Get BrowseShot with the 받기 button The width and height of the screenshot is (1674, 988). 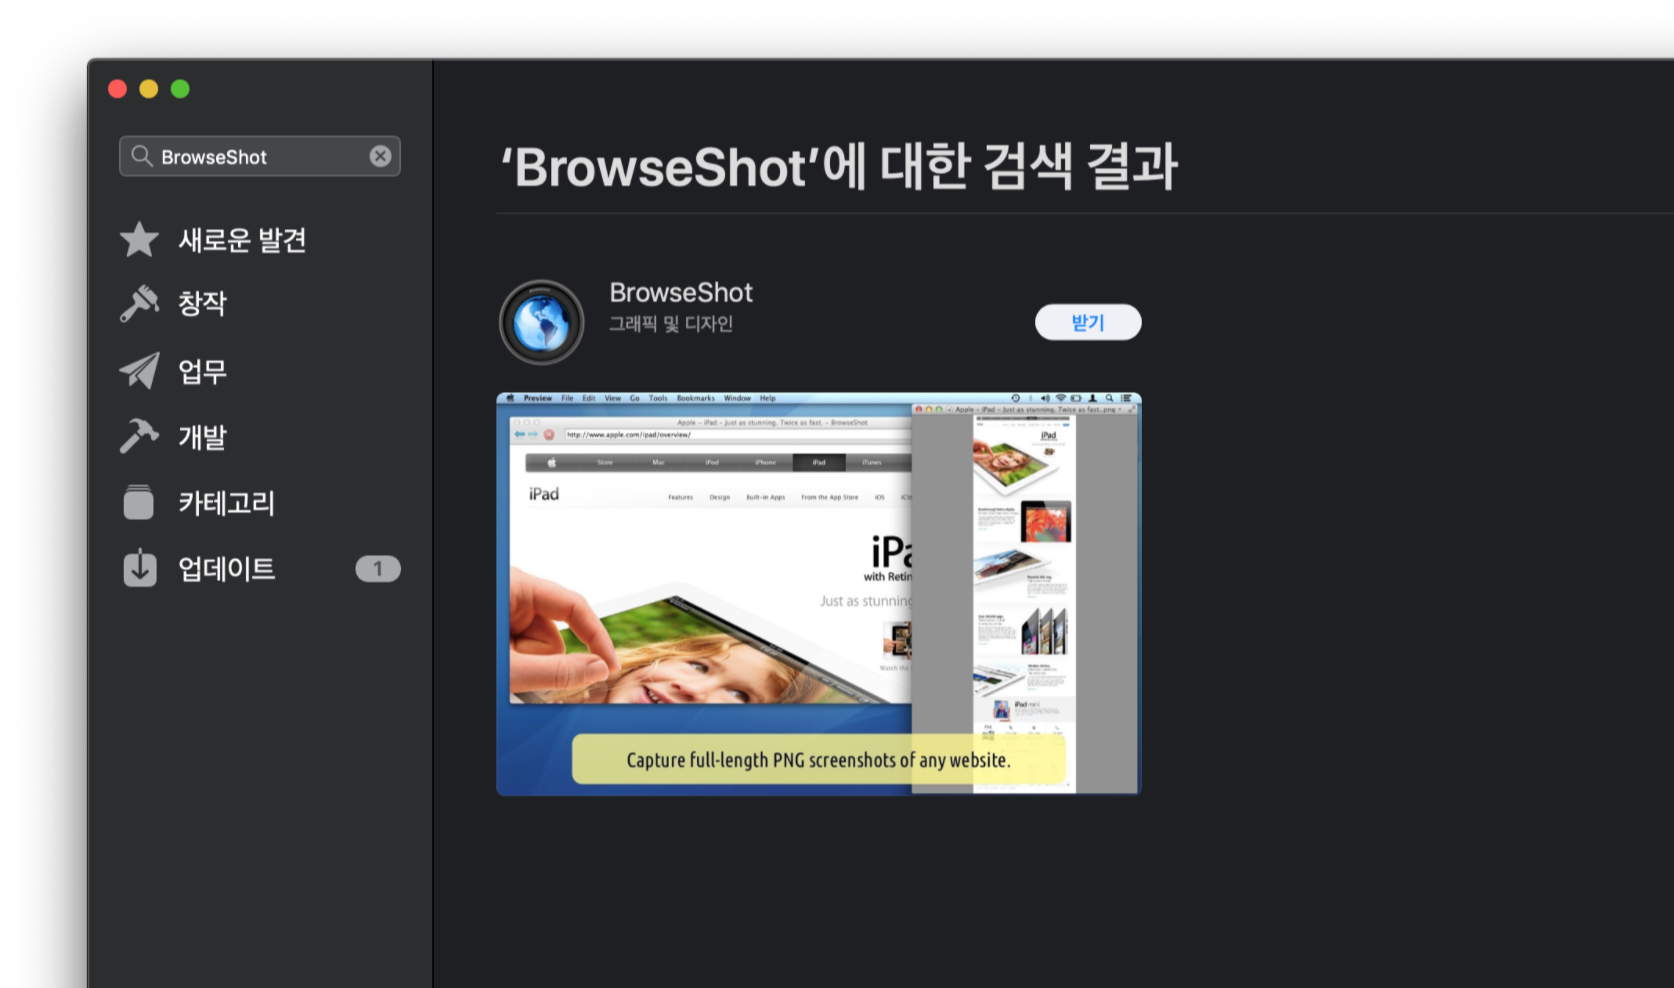1088,322
